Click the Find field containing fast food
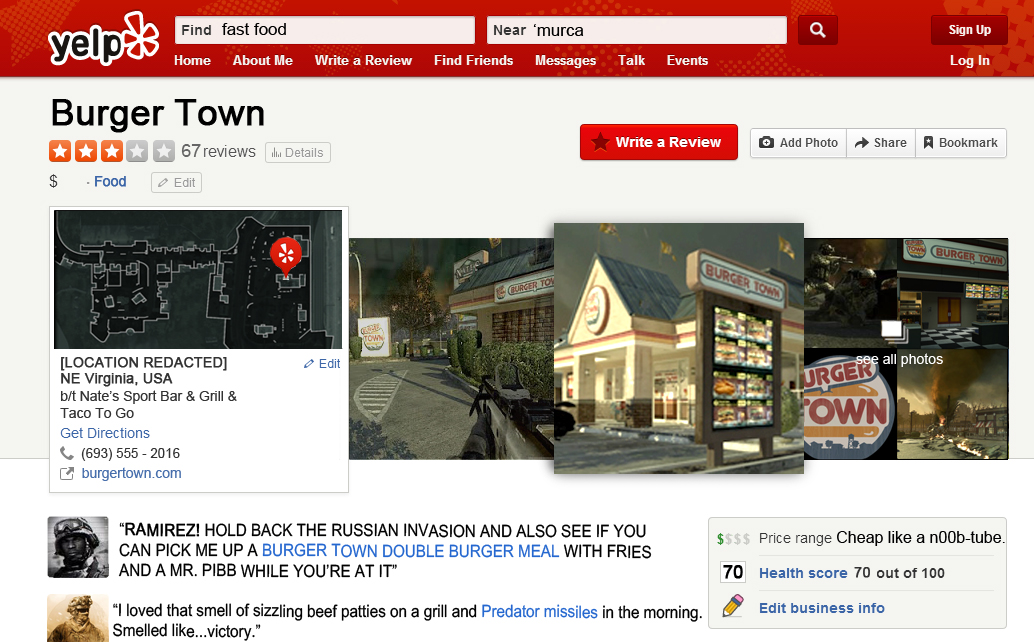This screenshot has width=1034, height=642. 324,30
